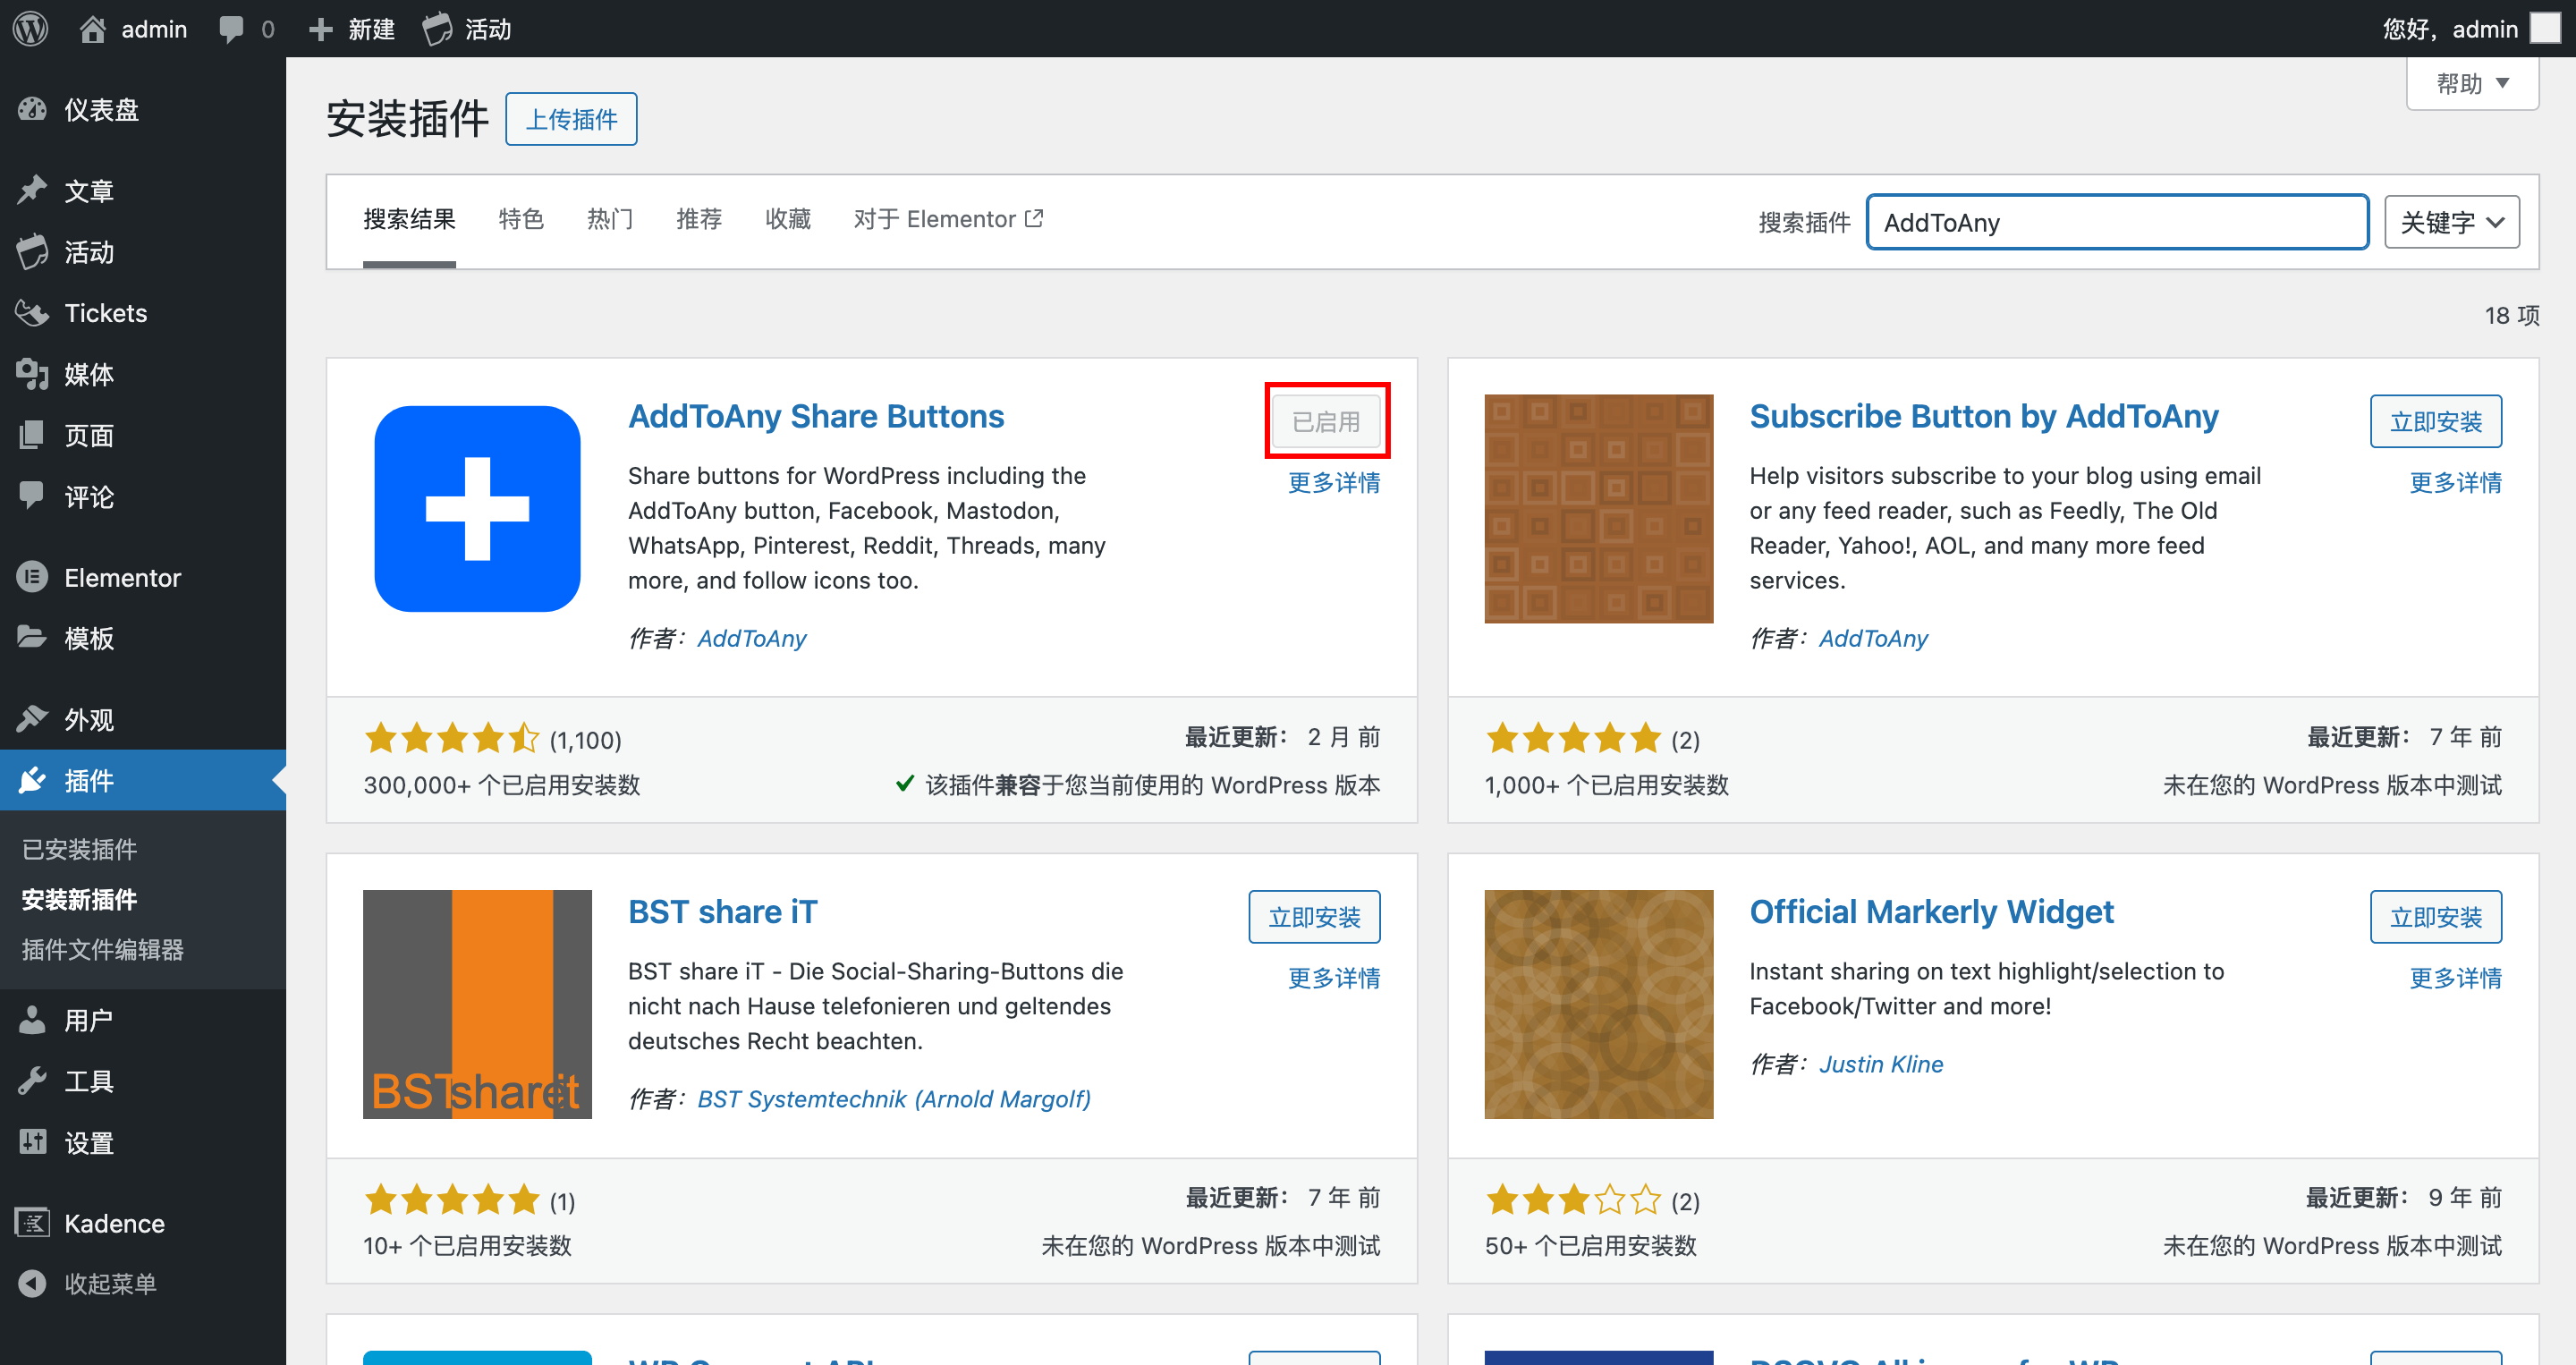Open 更多详情 for Official Markerly Widget

[x=2456, y=978]
